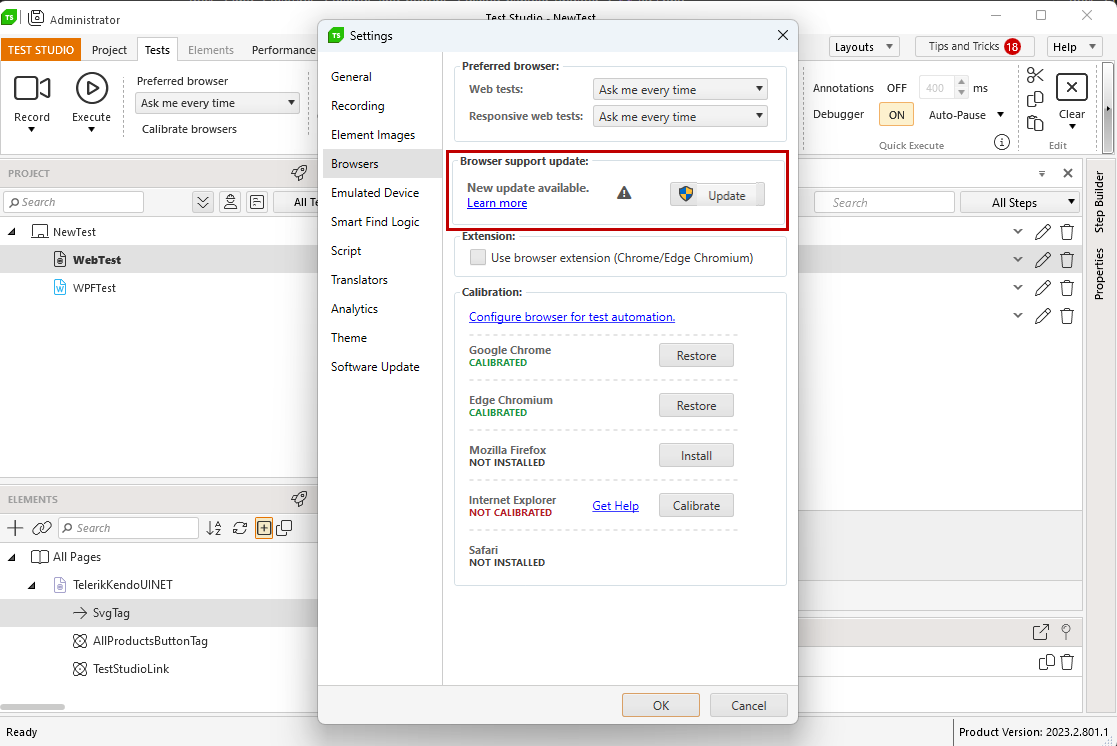
Task: Click the copy pages icon in Elements toolbar
Action: [284, 528]
